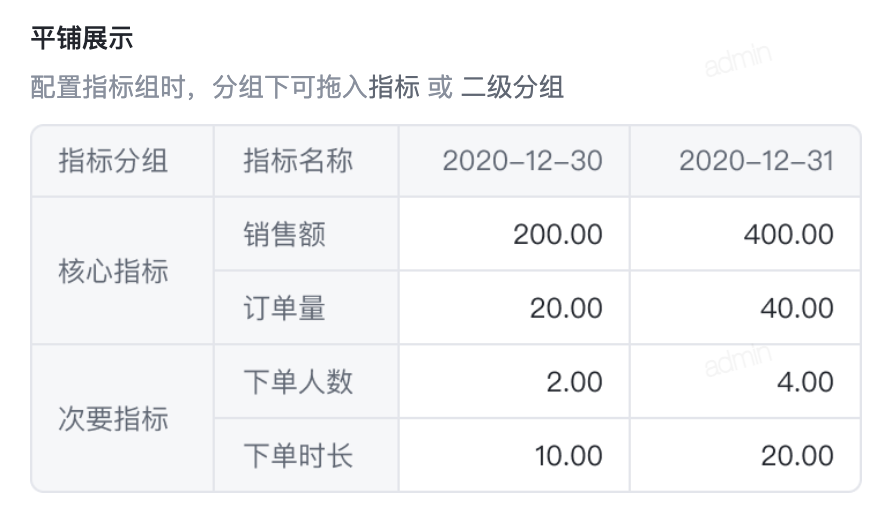
Task: Select the 下单人数 metric row label
Action: [x=306, y=381]
